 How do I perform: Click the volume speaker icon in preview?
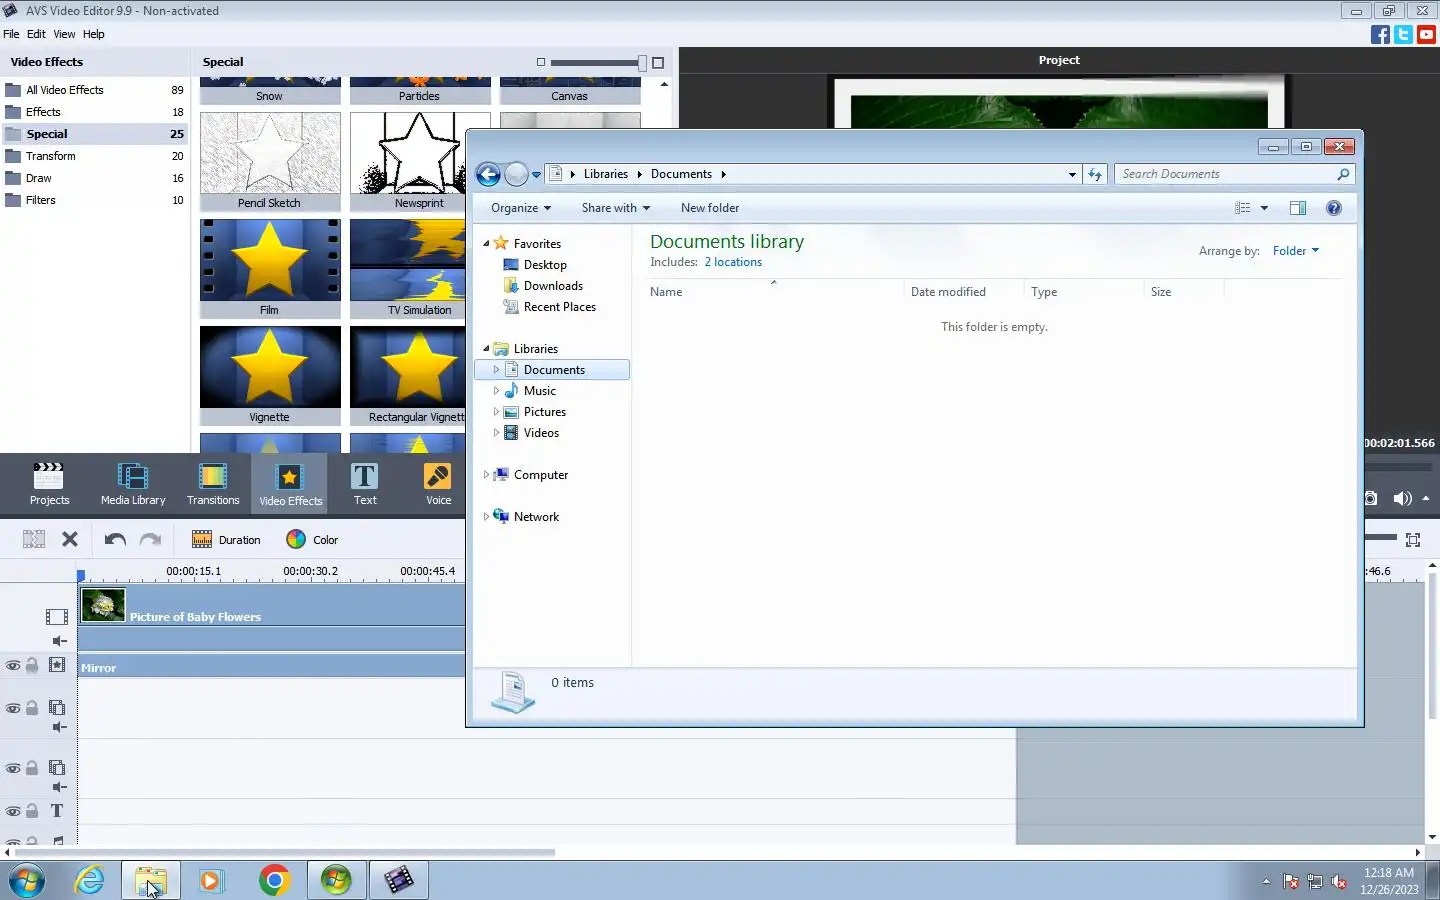[x=1402, y=498]
